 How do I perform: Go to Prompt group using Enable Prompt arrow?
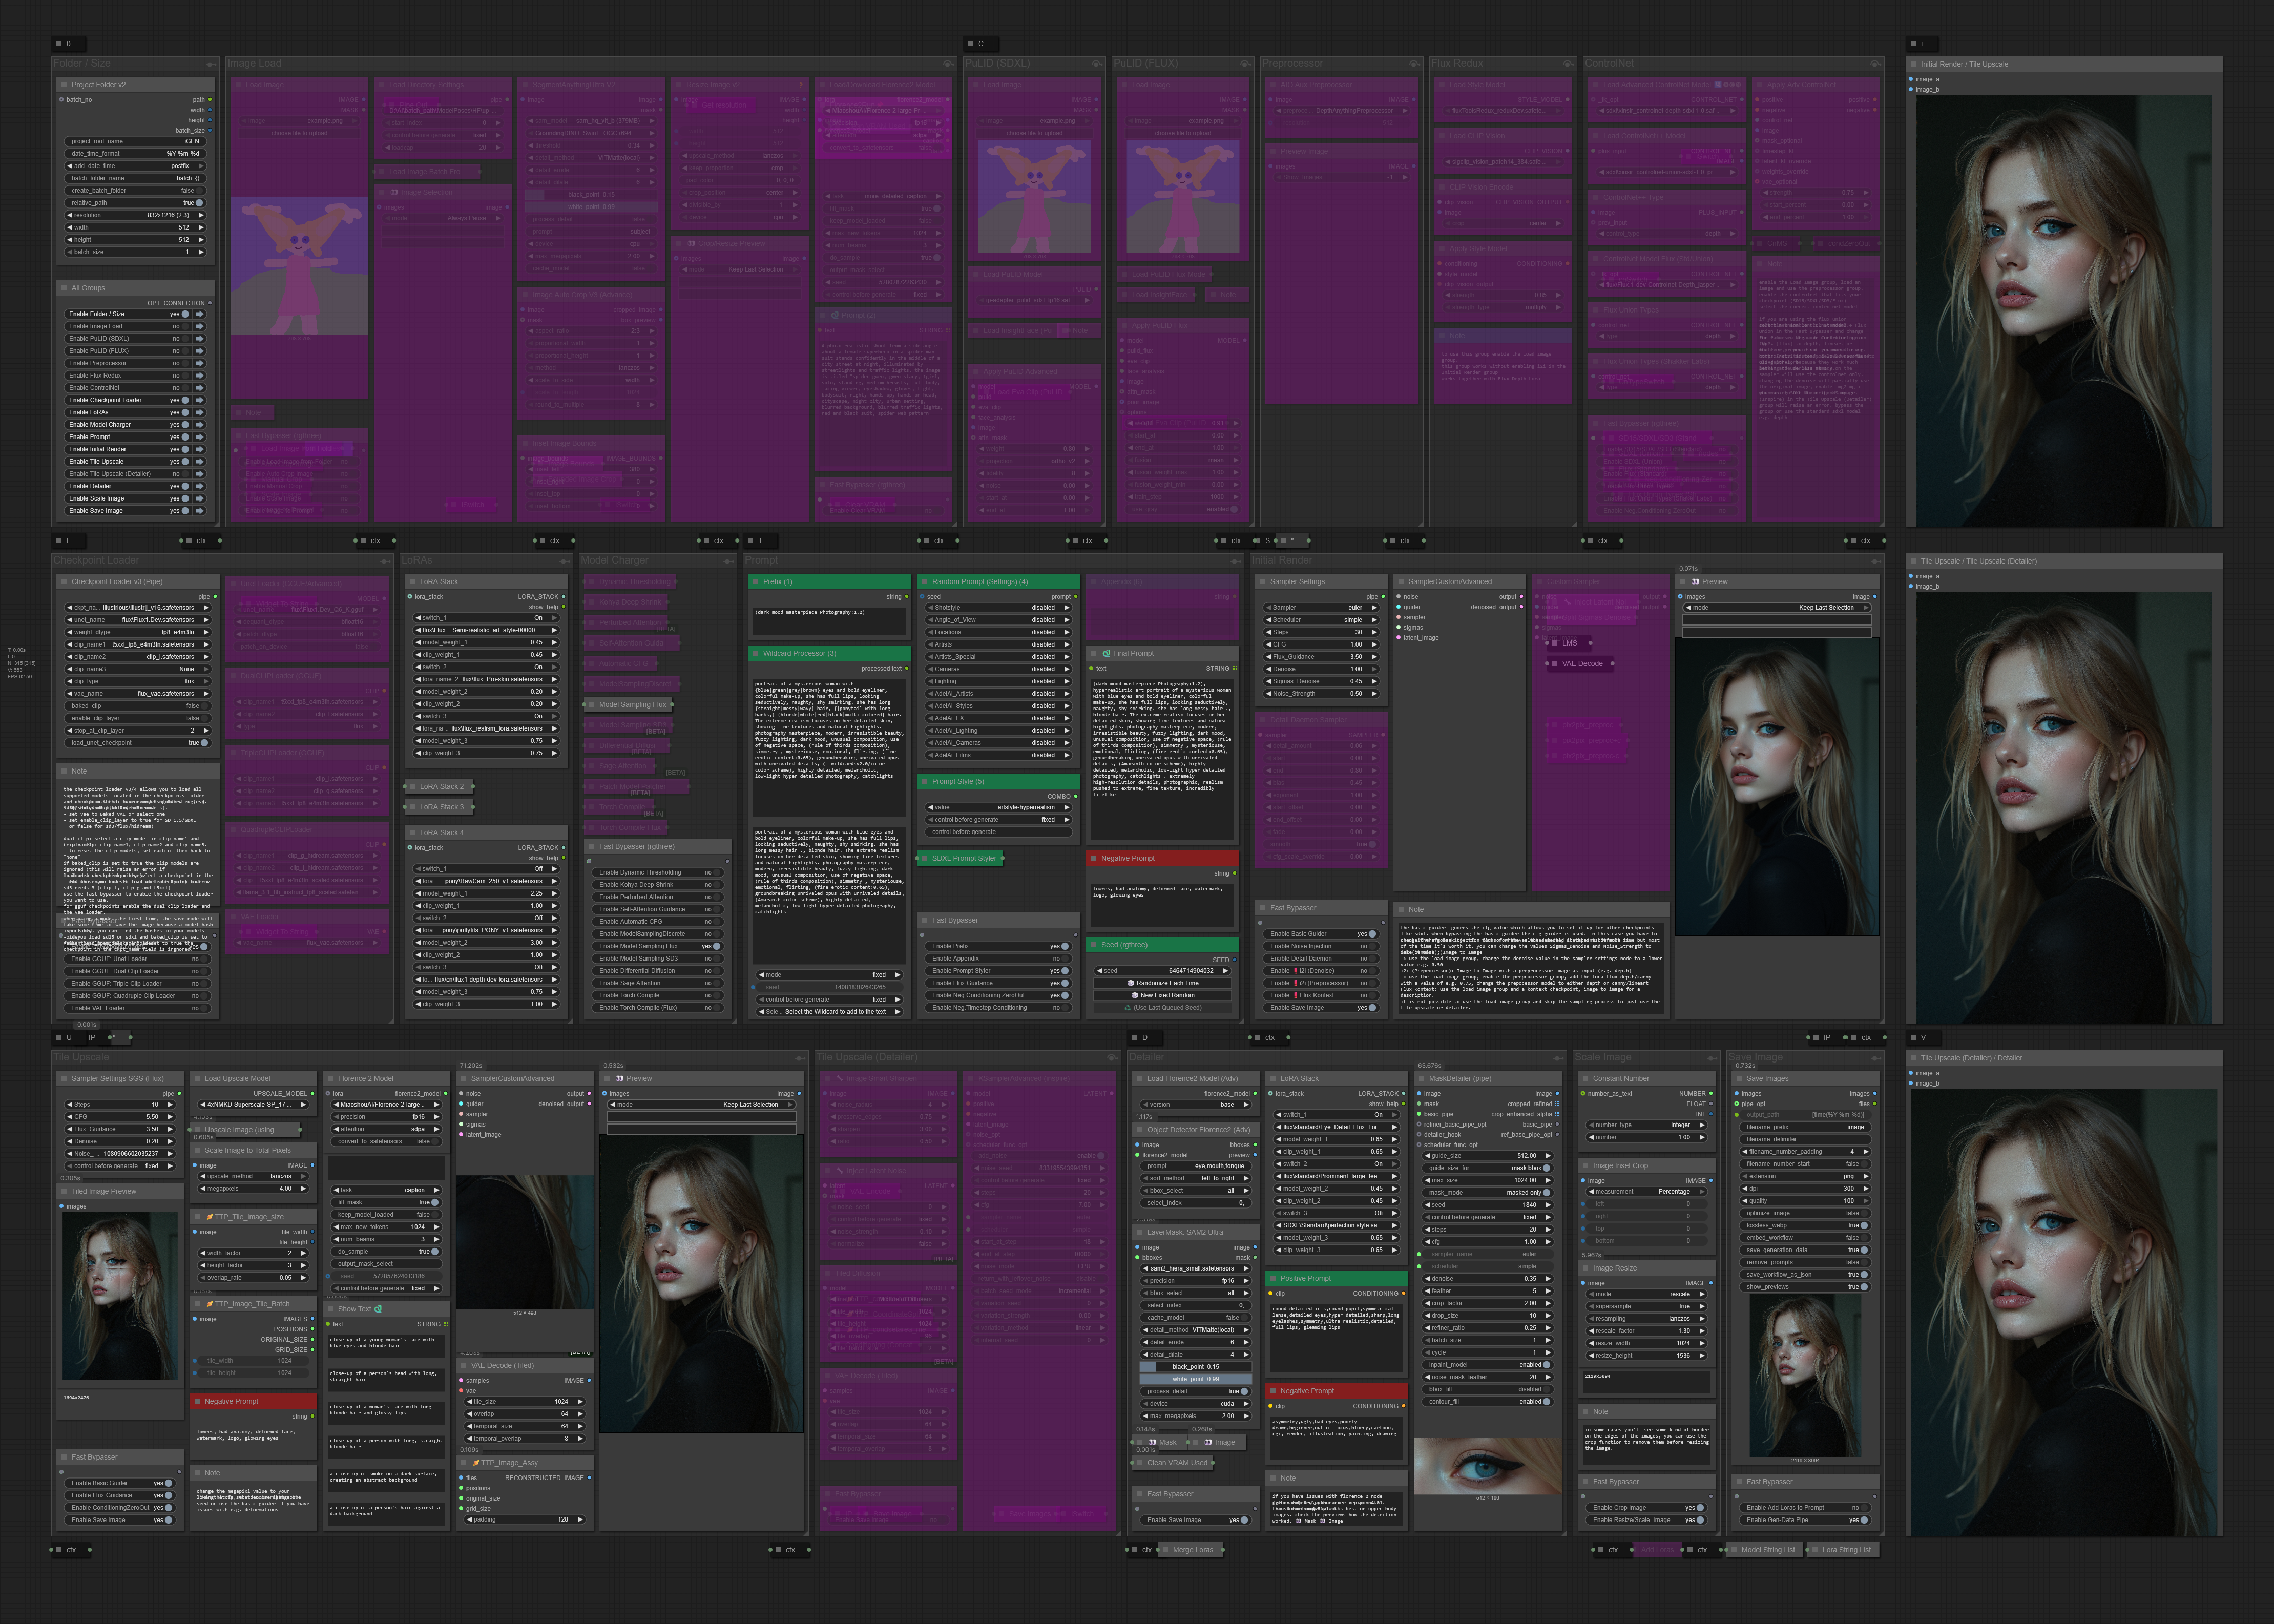coord(200,437)
